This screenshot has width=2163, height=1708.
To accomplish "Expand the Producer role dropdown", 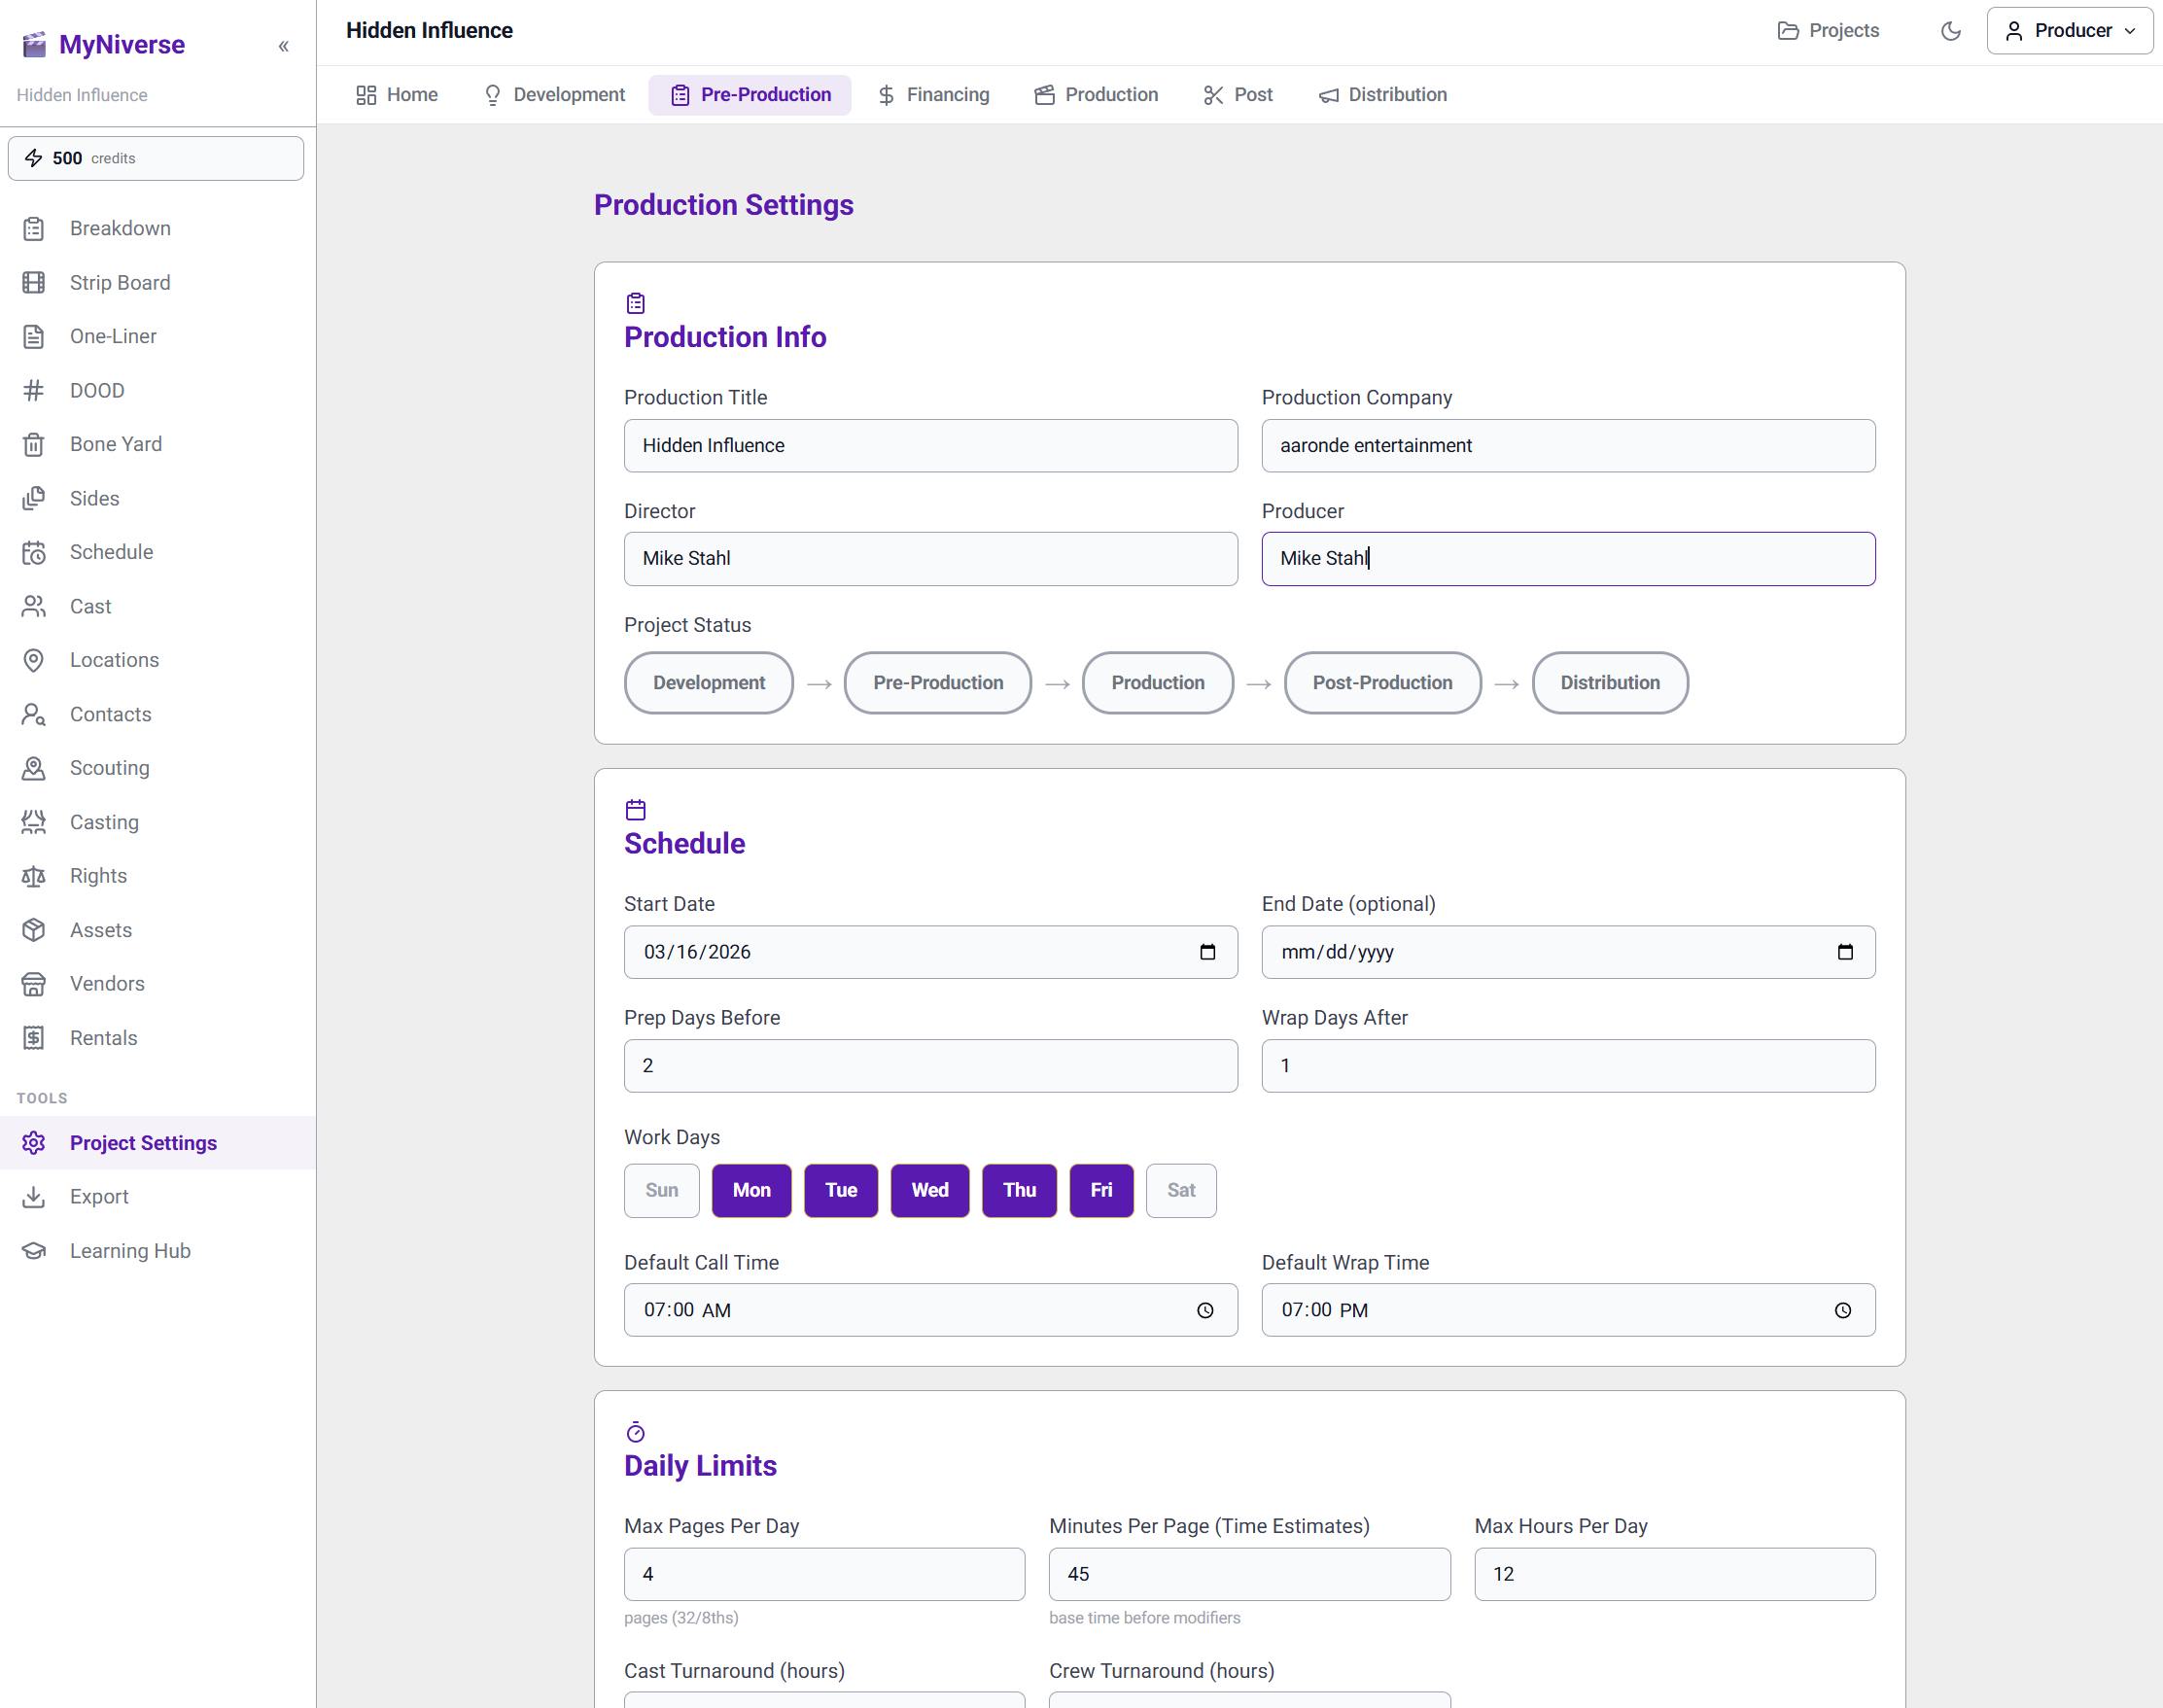I will click(x=2069, y=31).
